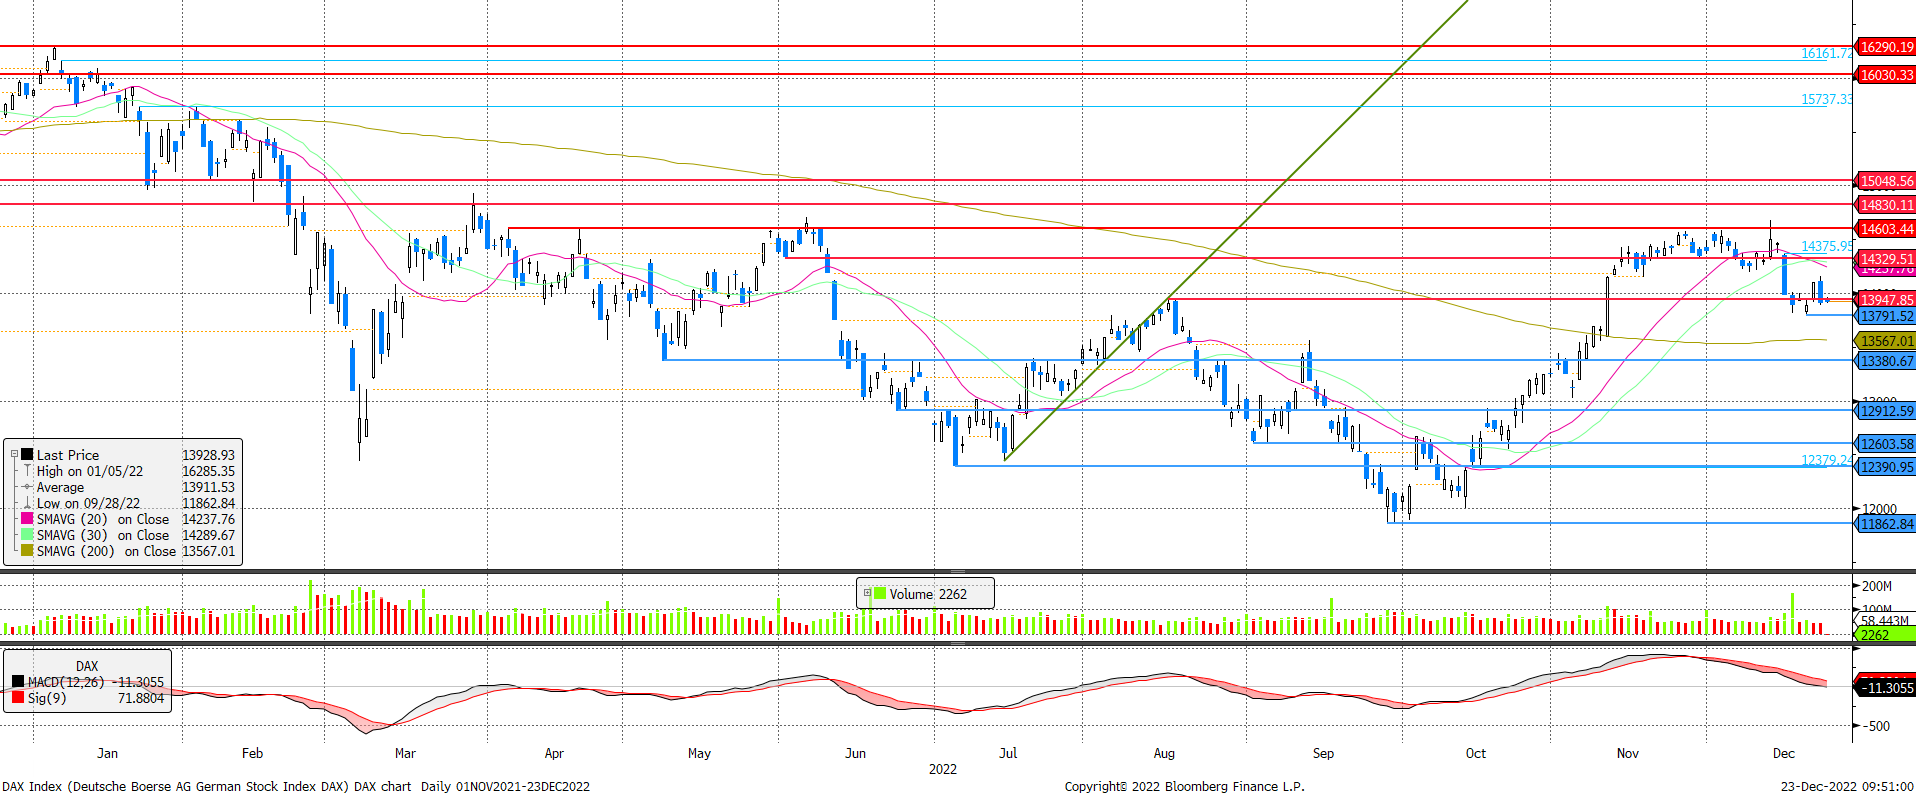Select the 14329.51 red price tag
1916x795 pixels.
click(1886, 258)
